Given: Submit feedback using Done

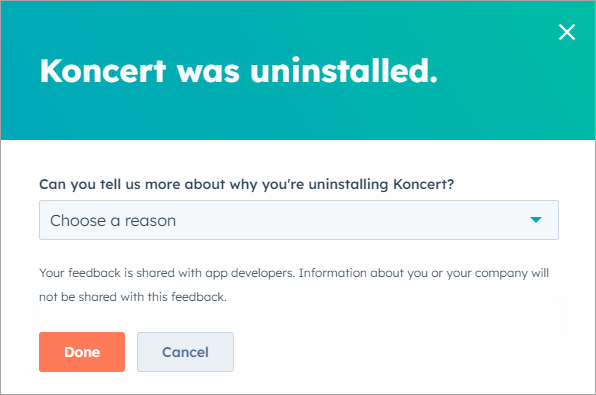Looking at the screenshot, I should [82, 352].
